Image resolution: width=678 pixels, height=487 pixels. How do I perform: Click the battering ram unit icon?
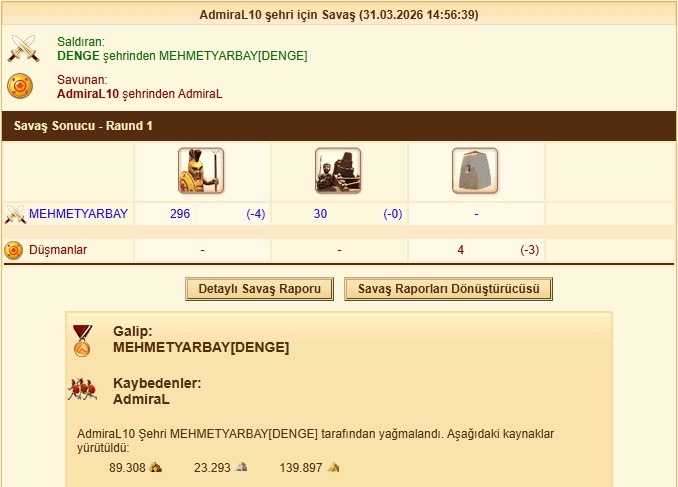338,171
